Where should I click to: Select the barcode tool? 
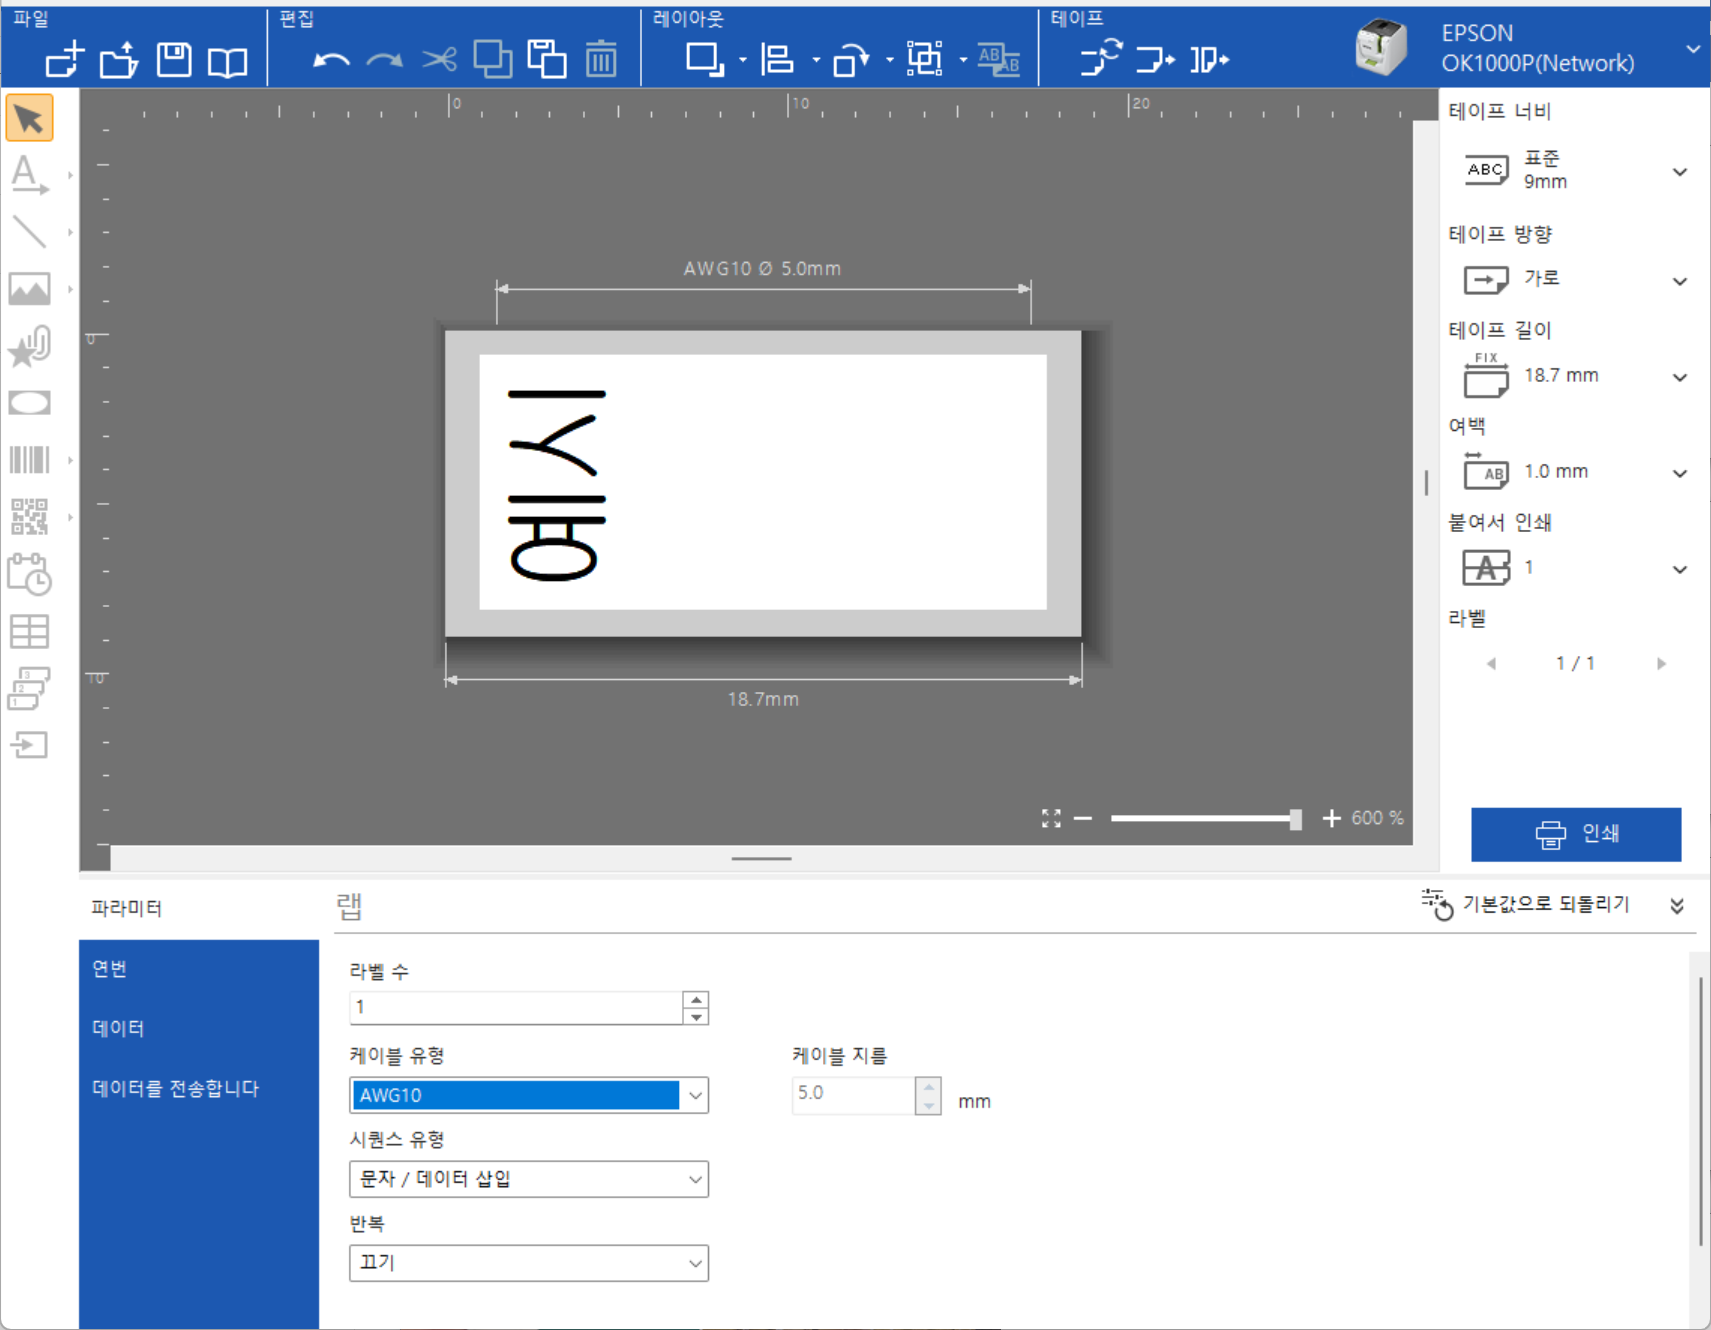(29, 460)
